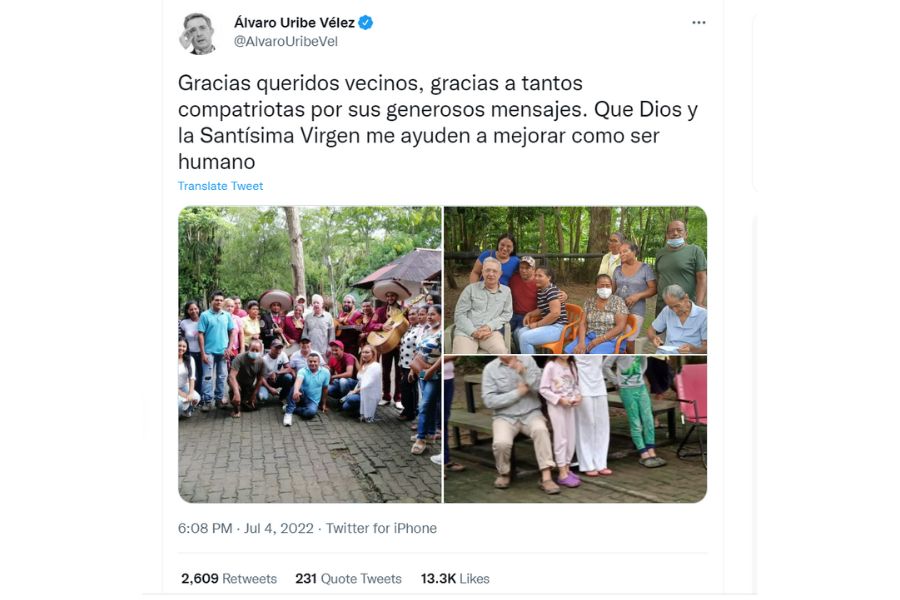
Task: Click the word 'humano' ending the tweet
Action: [216, 162]
